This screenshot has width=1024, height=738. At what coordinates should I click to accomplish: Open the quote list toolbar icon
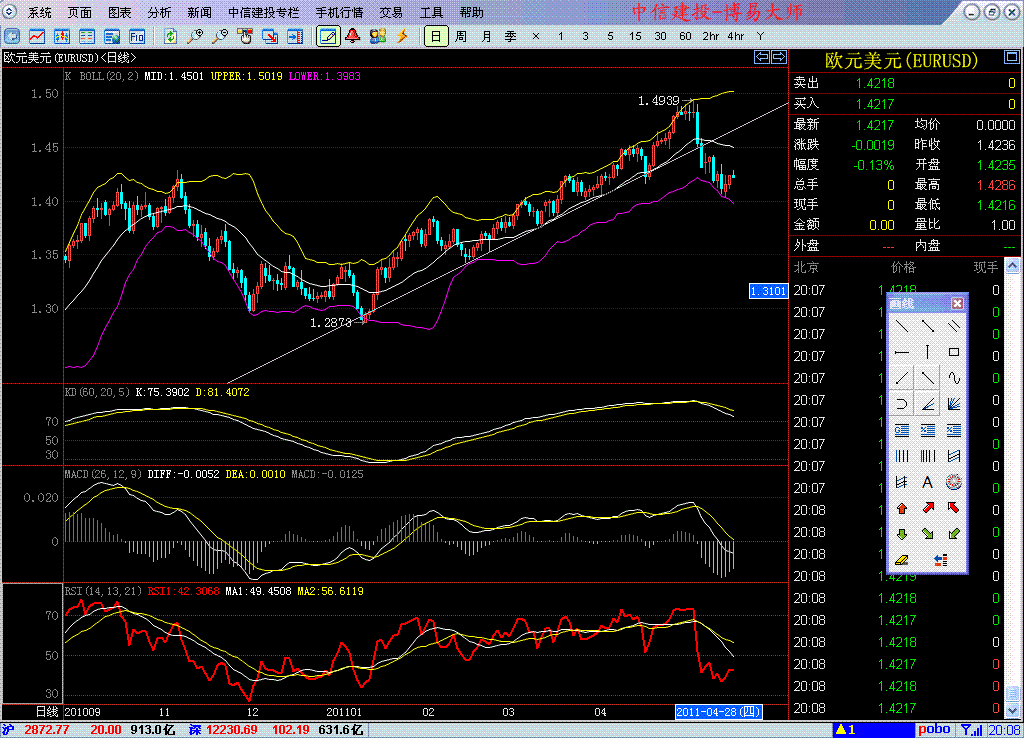(86, 37)
